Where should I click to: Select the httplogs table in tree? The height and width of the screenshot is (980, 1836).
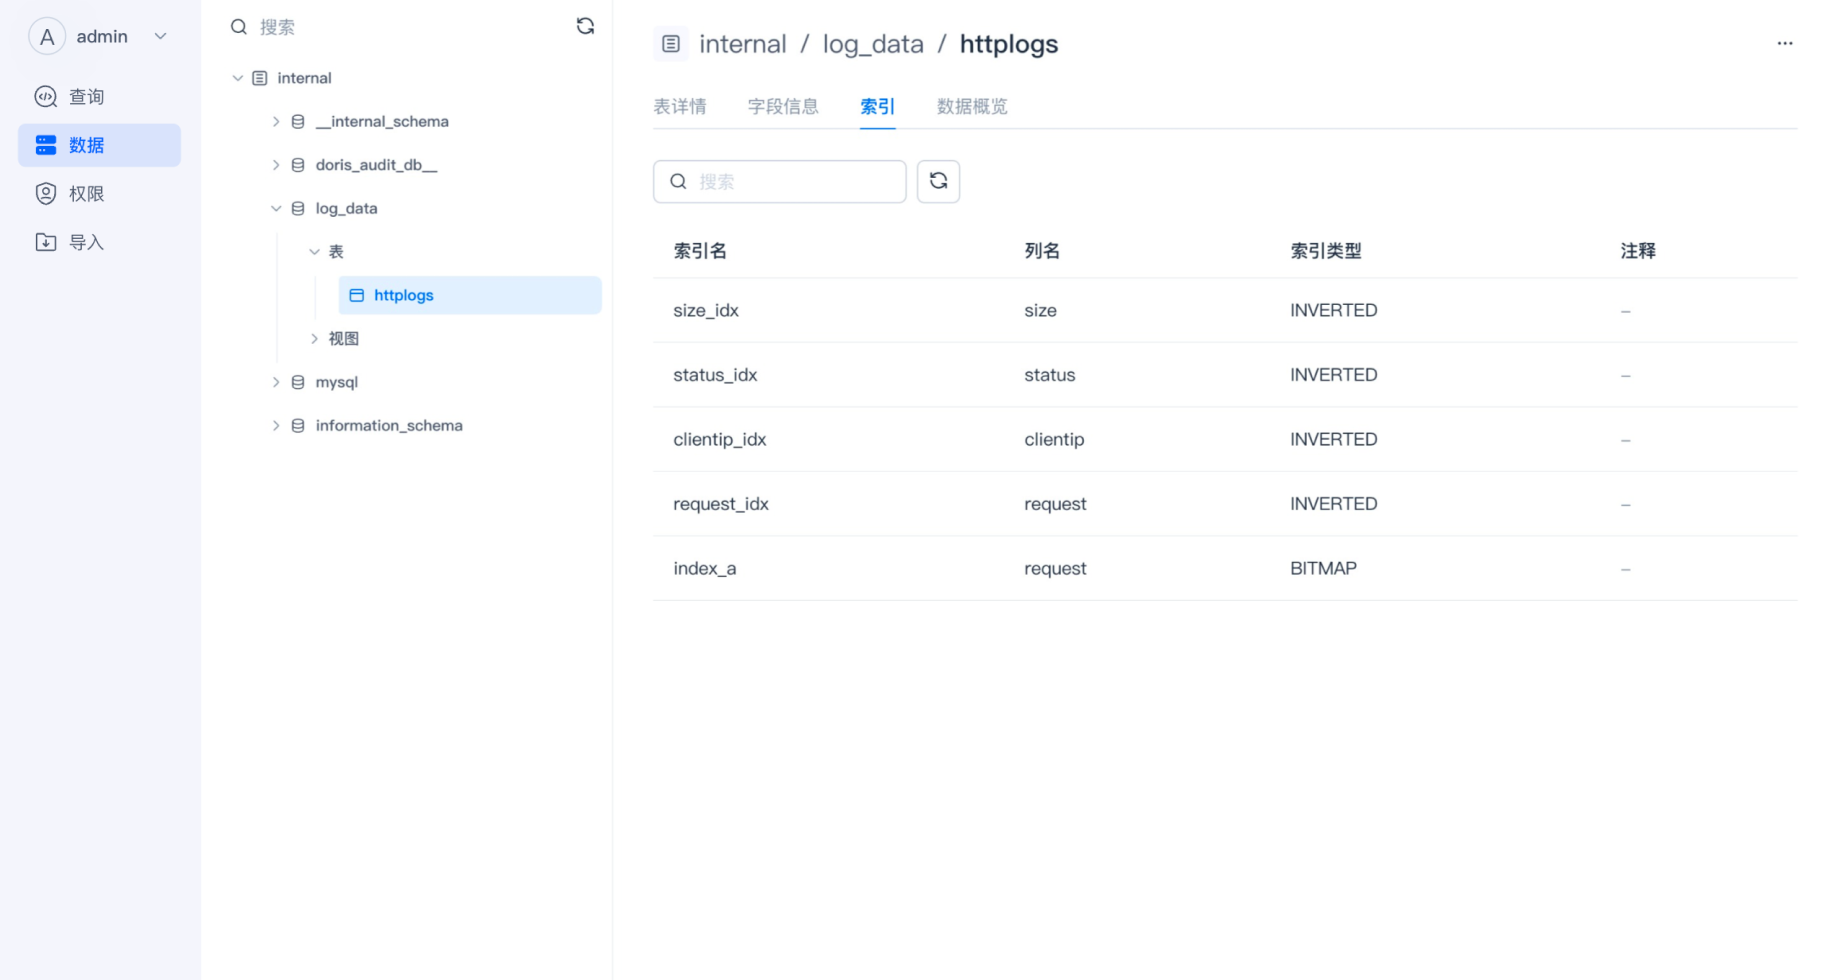point(404,296)
